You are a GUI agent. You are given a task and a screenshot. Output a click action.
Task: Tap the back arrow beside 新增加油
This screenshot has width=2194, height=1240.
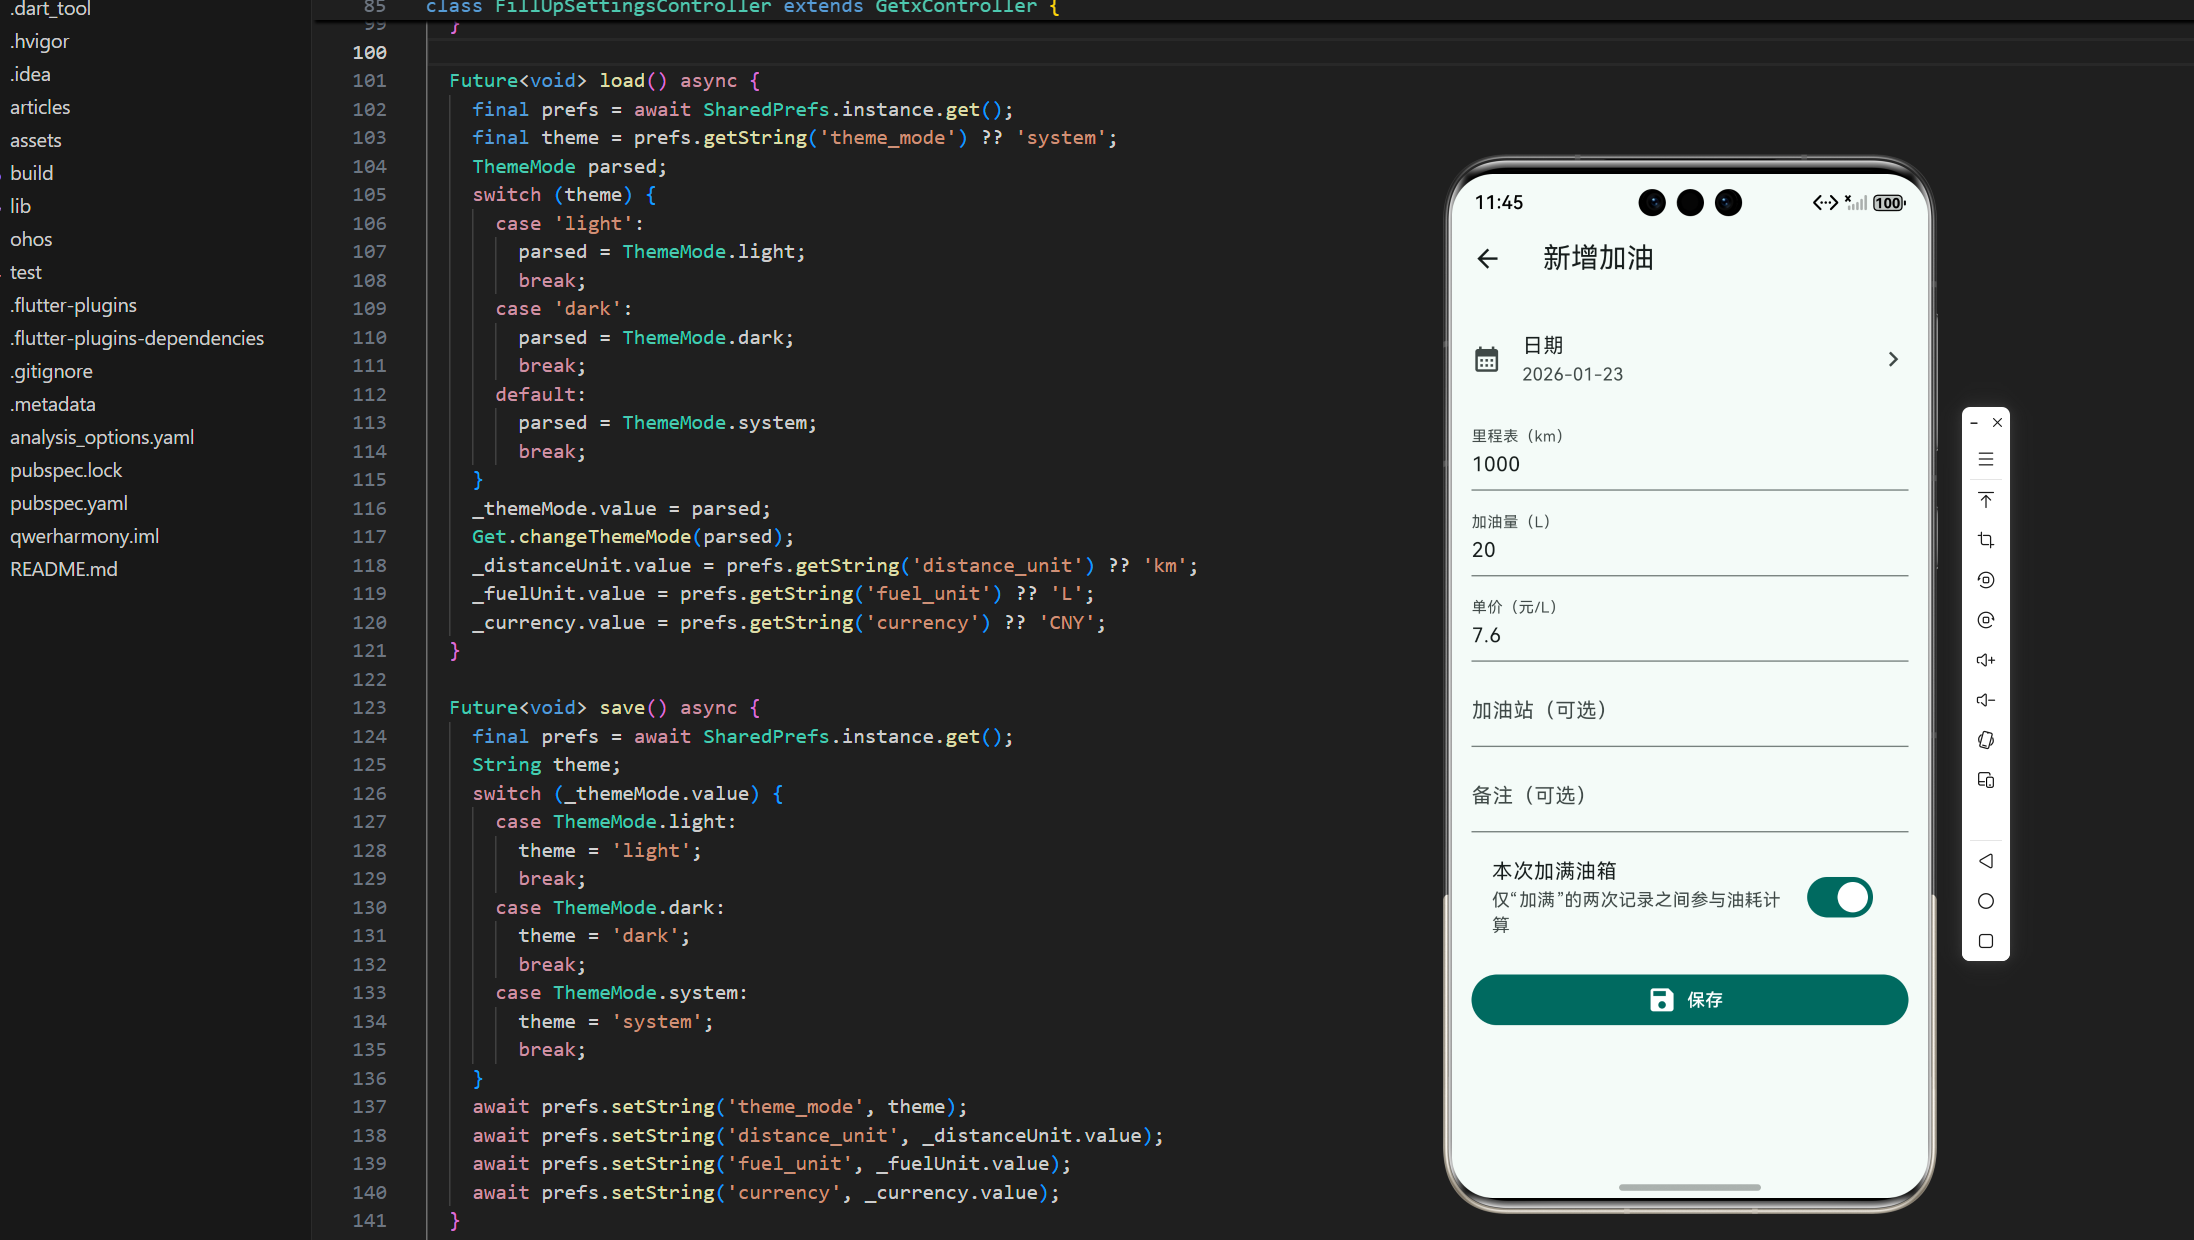pos(1488,259)
